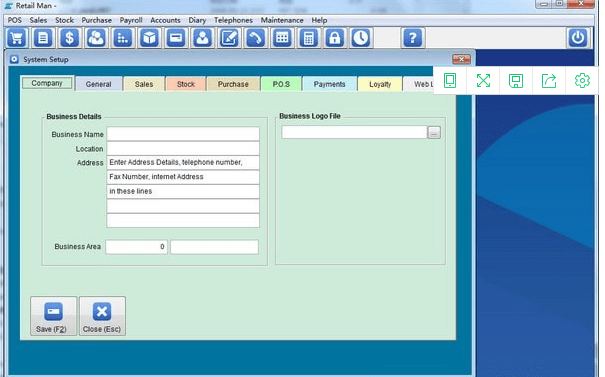605x377 pixels.
Task: Browse for business logo file button
Action: 434,133
